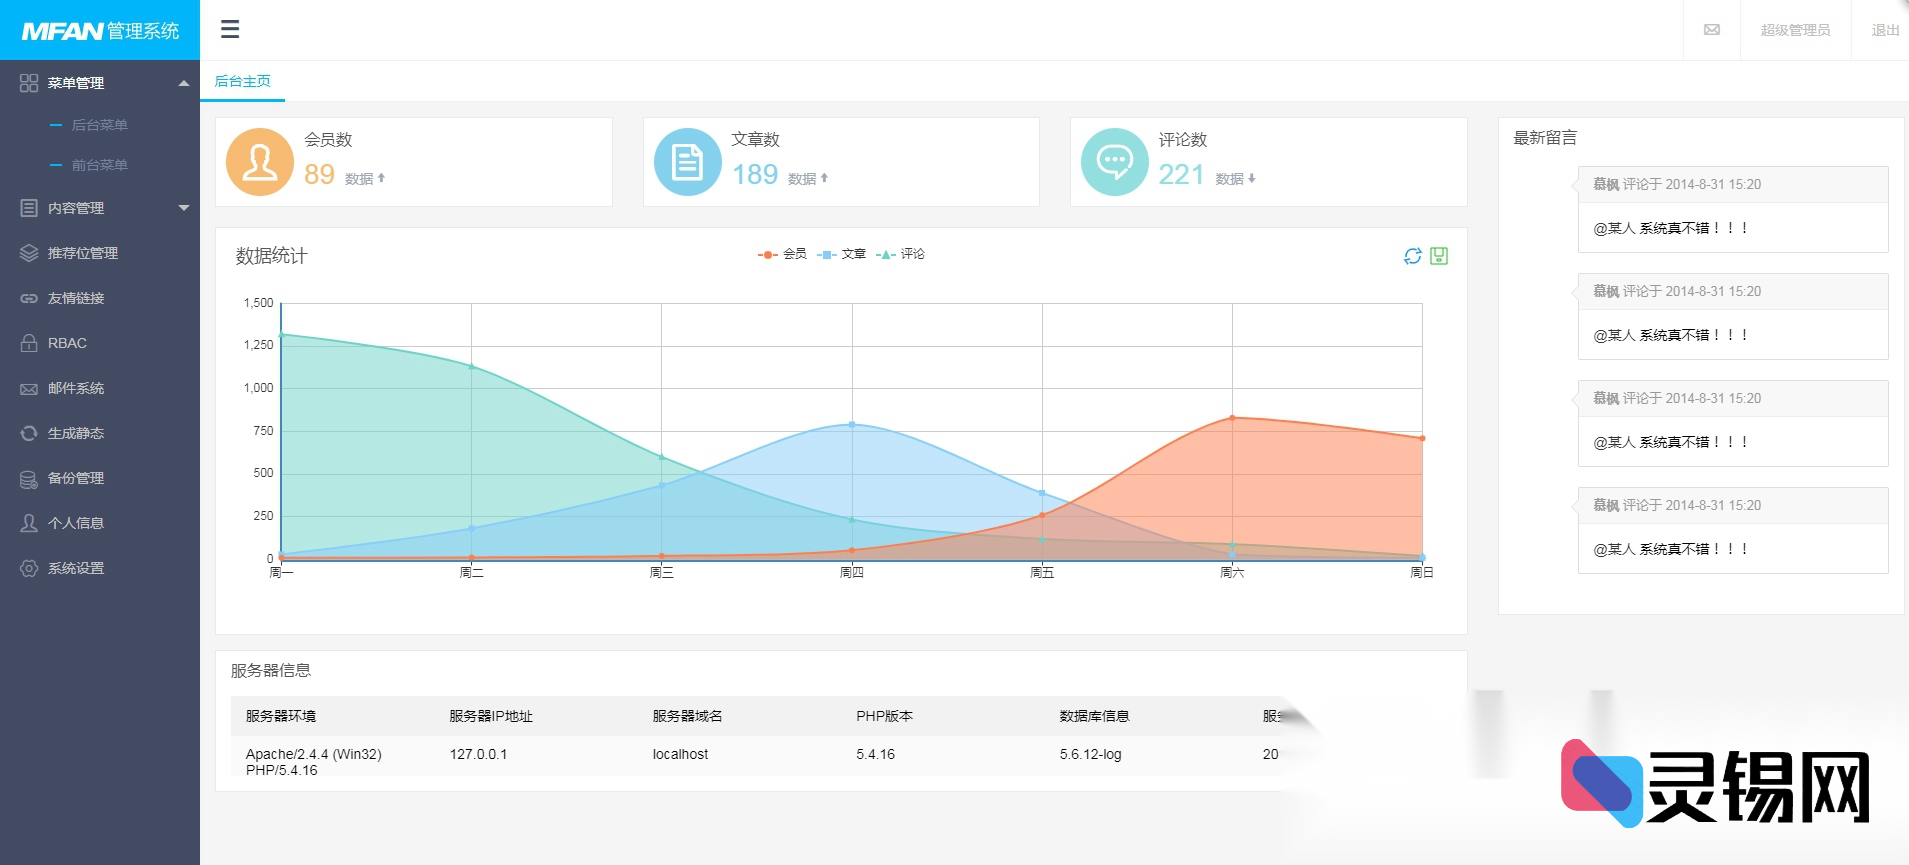The width and height of the screenshot is (1909, 865).
Task: Open the mail envelope icon in header
Action: 1712,30
